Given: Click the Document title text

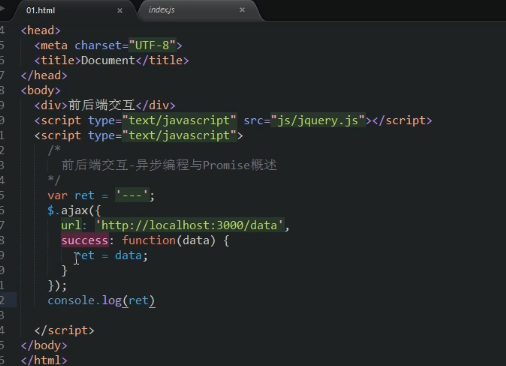Looking at the screenshot, I should pyautogui.click(x=108, y=60).
